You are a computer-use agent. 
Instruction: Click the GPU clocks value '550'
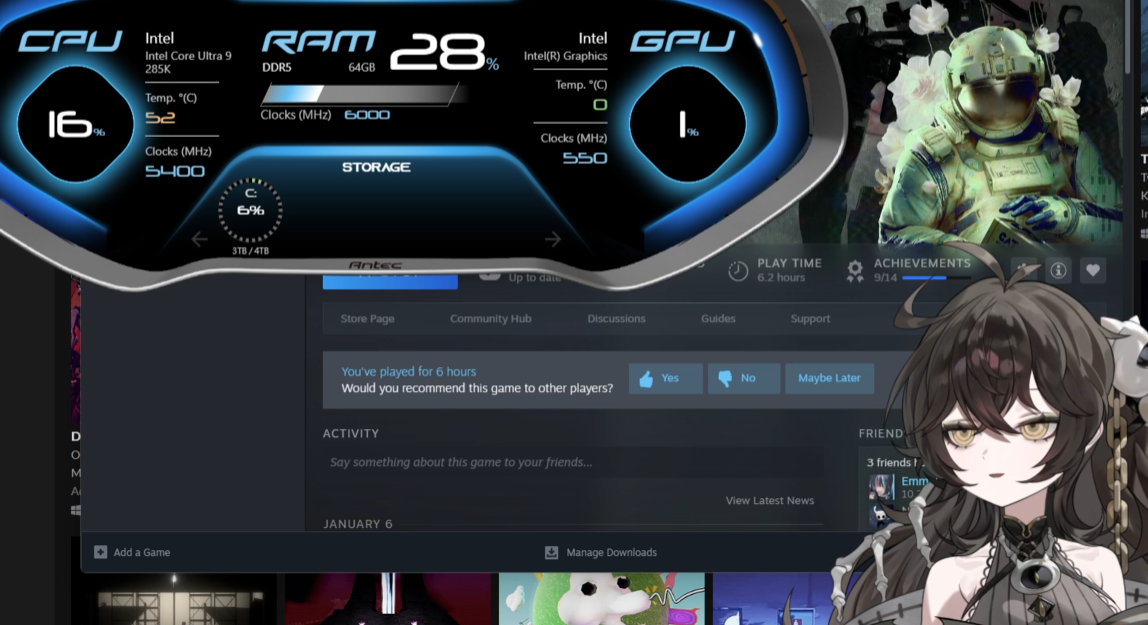tap(585, 158)
